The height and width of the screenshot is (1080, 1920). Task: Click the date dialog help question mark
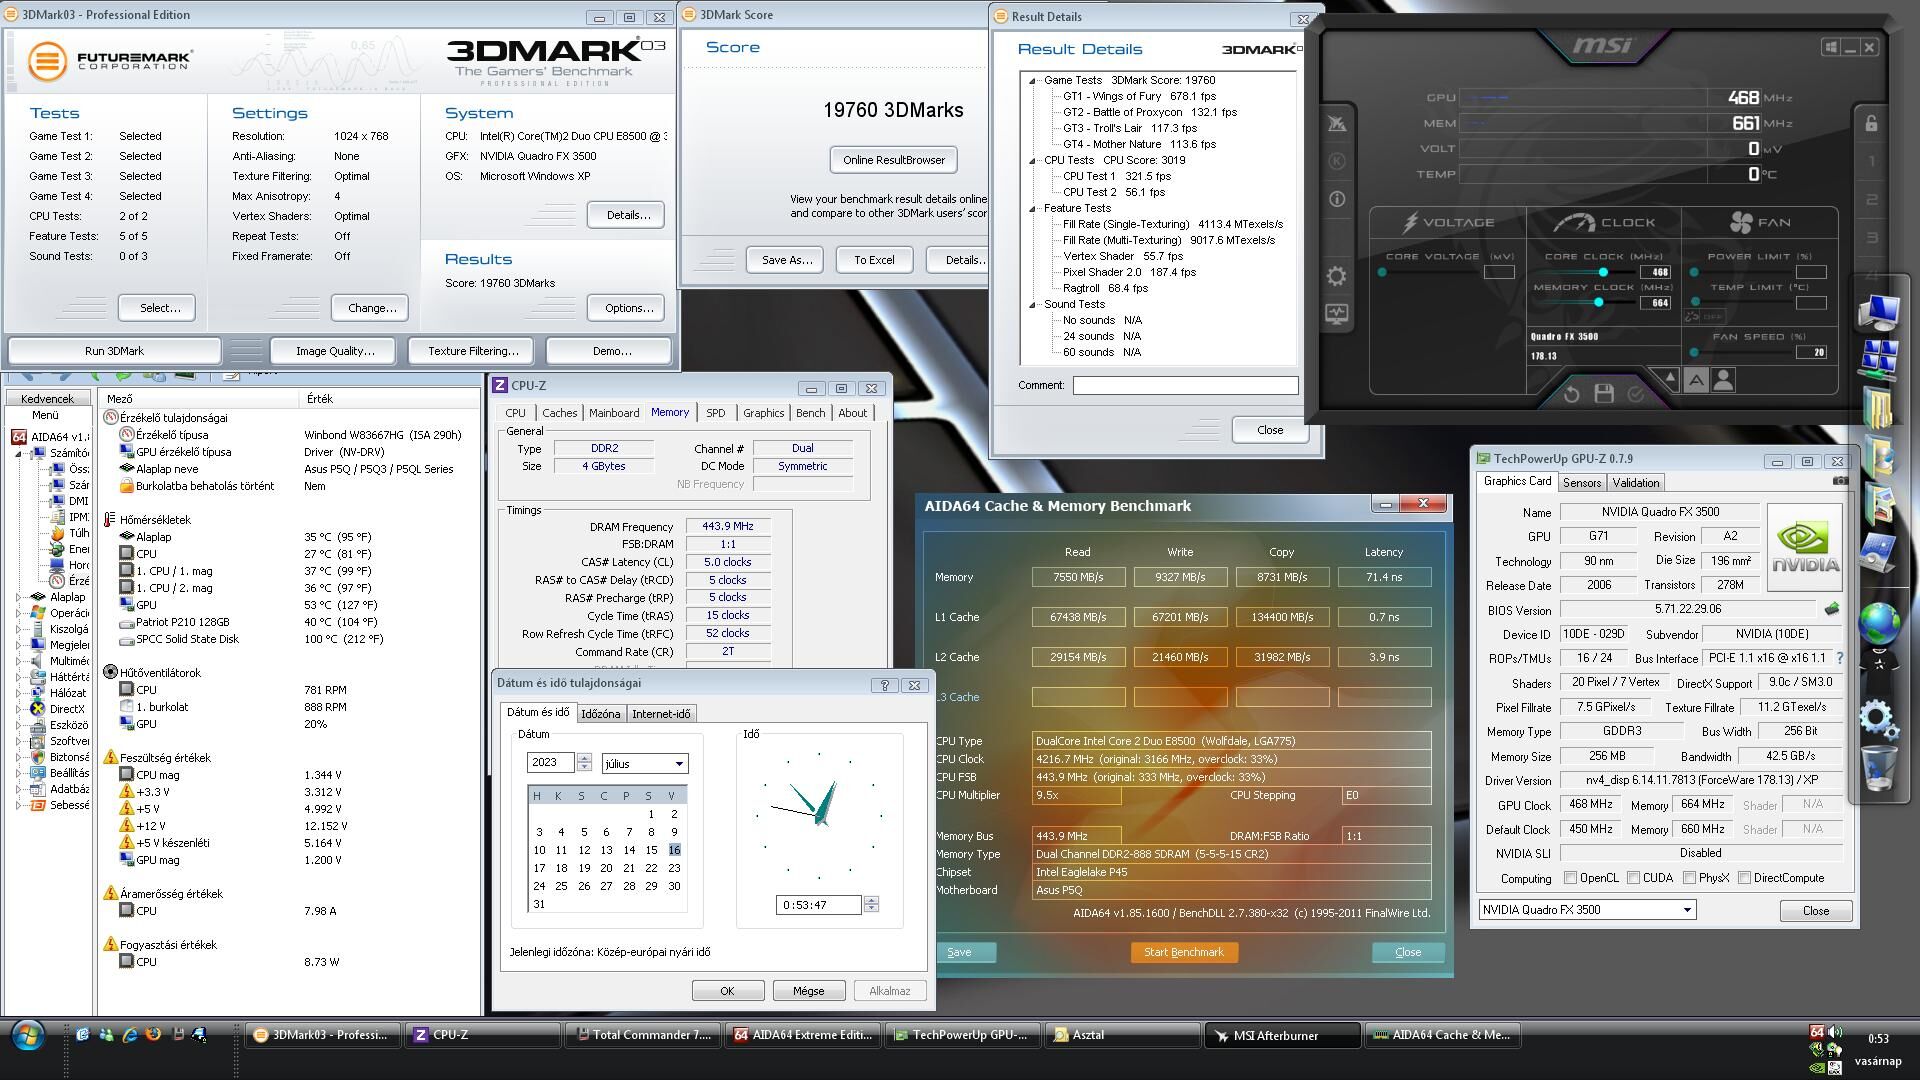coord(884,685)
